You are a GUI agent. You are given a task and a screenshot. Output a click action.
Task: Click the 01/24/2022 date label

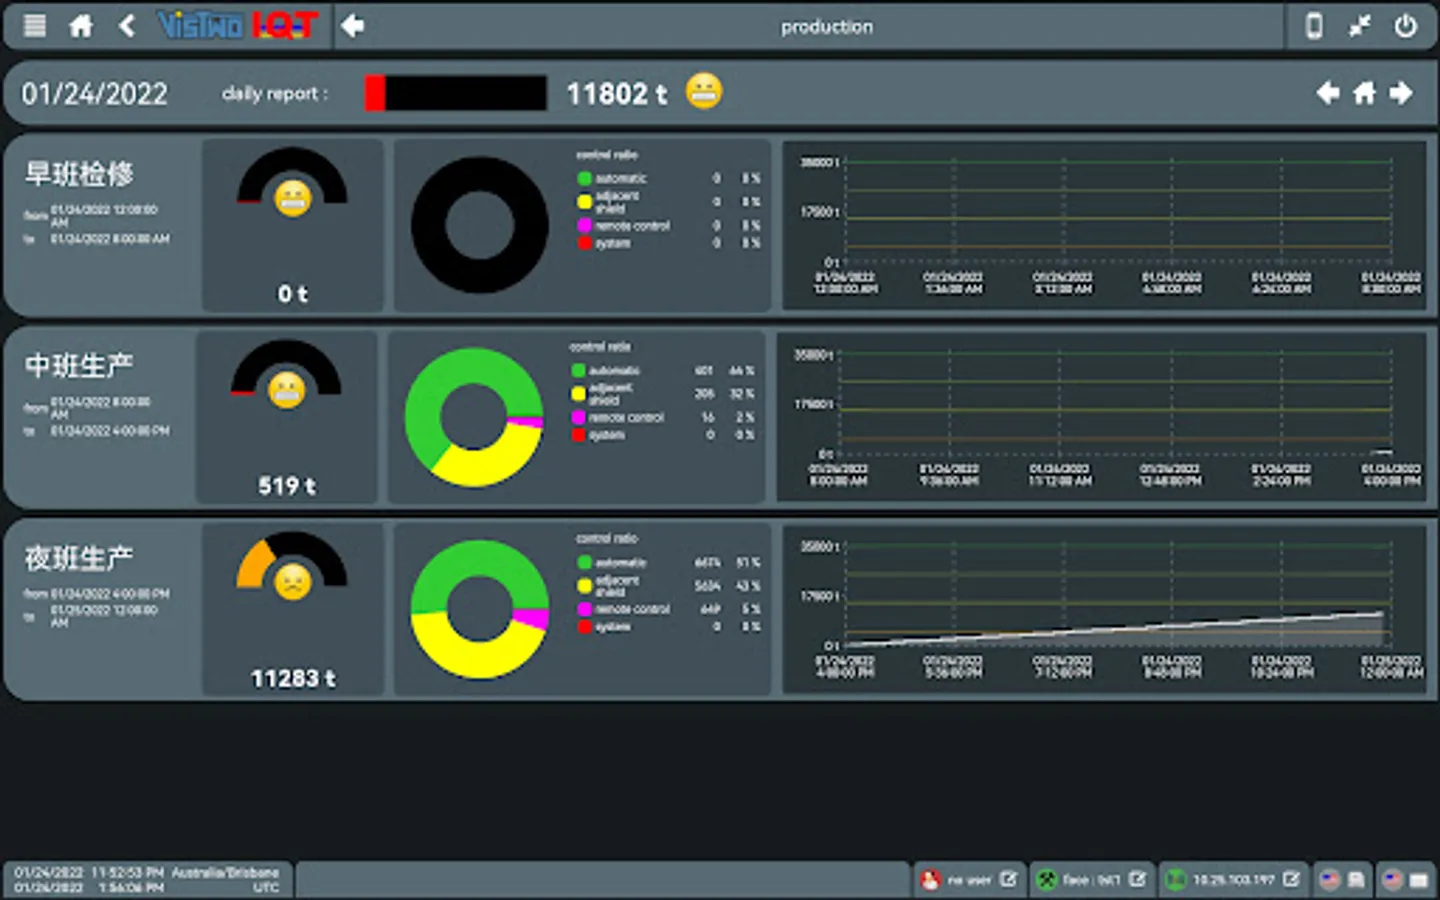tap(95, 94)
